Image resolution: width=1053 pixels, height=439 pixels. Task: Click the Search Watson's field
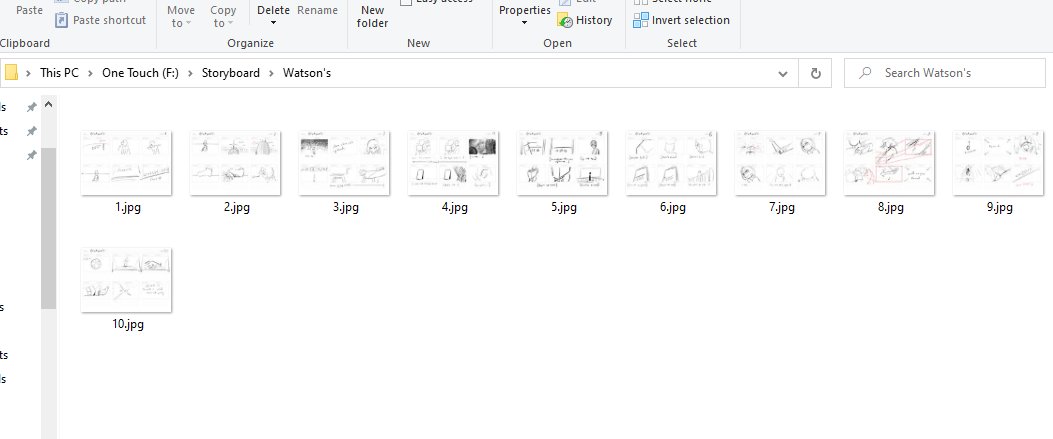pyautogui.click(x=944, y=73)
